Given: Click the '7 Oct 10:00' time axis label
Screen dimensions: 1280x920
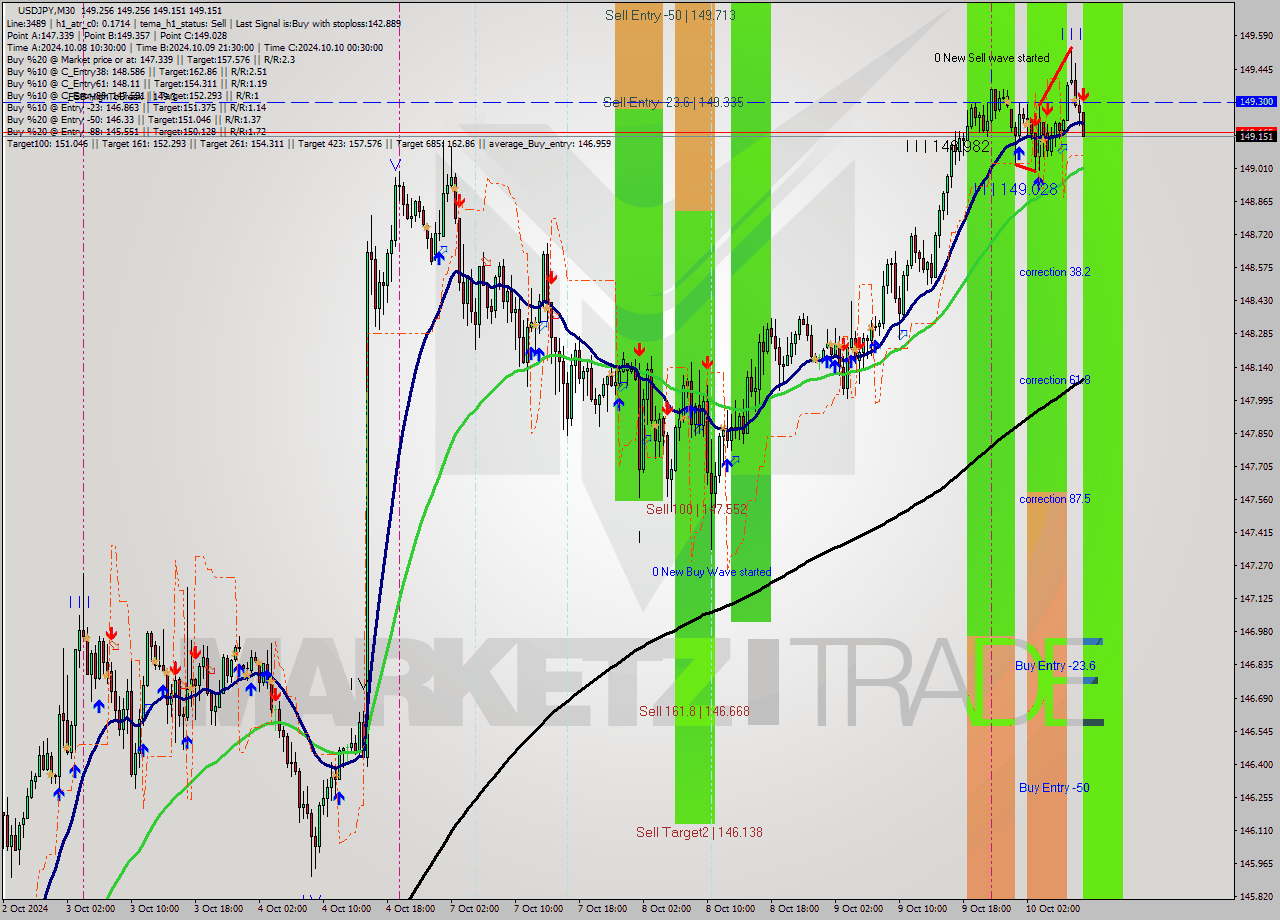Looking at the screenshot, I should click(540, 909).
